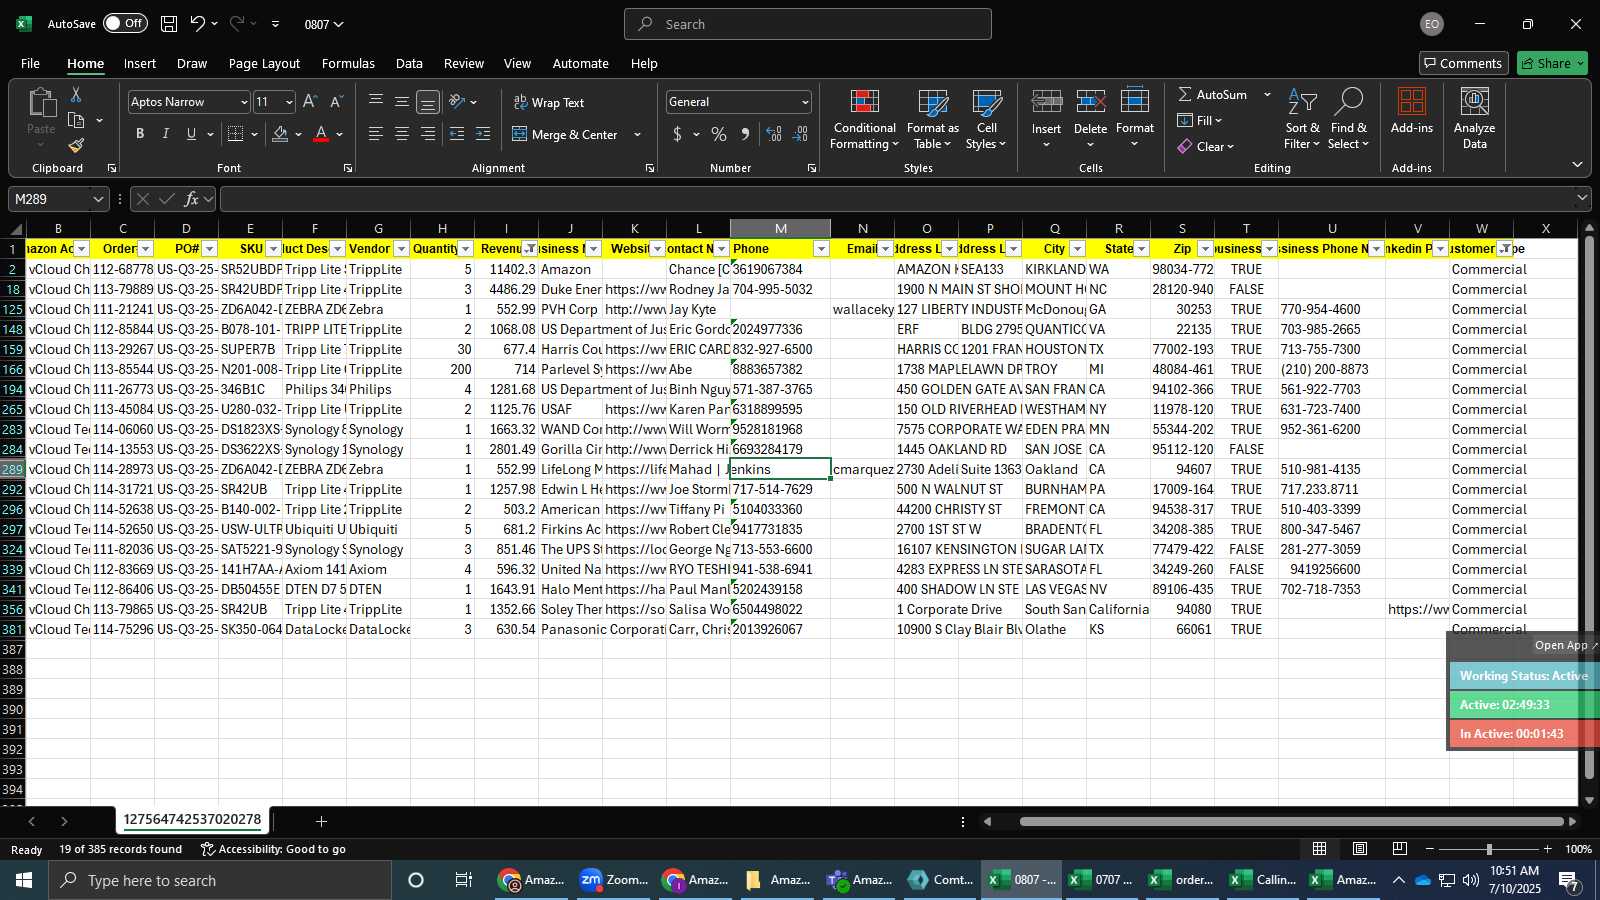Viewport: 1600px width, 900px height.
Task: Open the Add-ins panel
Action: click(1412, 111)
